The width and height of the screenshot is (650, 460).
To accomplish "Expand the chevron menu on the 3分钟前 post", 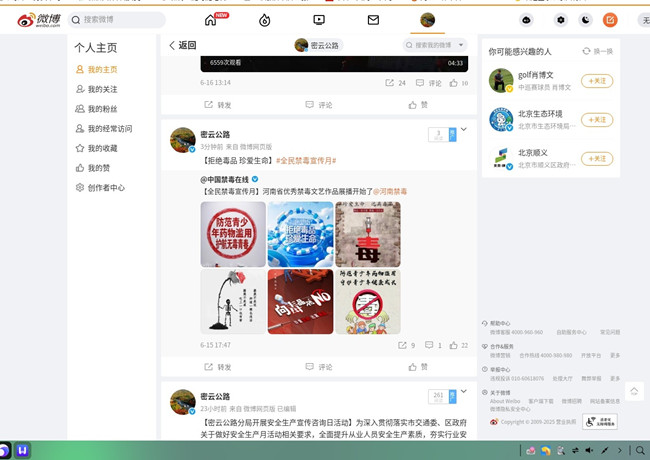I will pos(463,129).
